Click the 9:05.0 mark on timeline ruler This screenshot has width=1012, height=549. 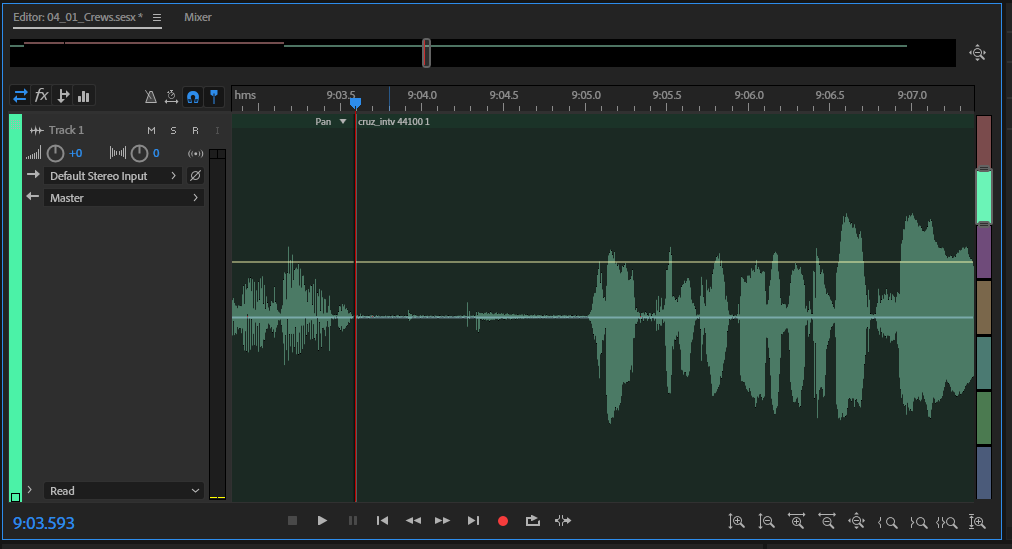pyautogui.click(x=586, y=95)
